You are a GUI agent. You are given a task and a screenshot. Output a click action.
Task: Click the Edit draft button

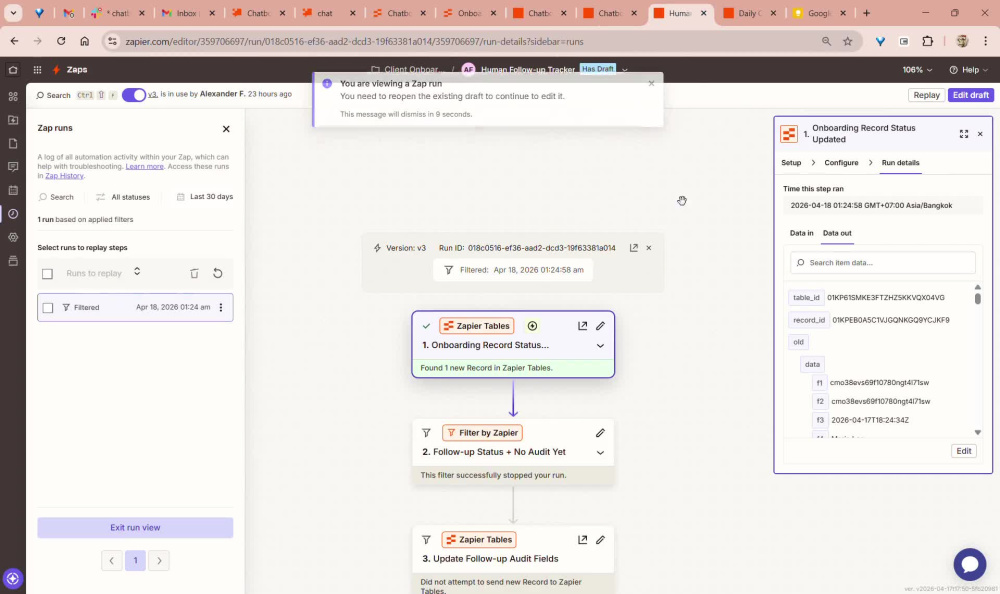(x=970, y=95)
